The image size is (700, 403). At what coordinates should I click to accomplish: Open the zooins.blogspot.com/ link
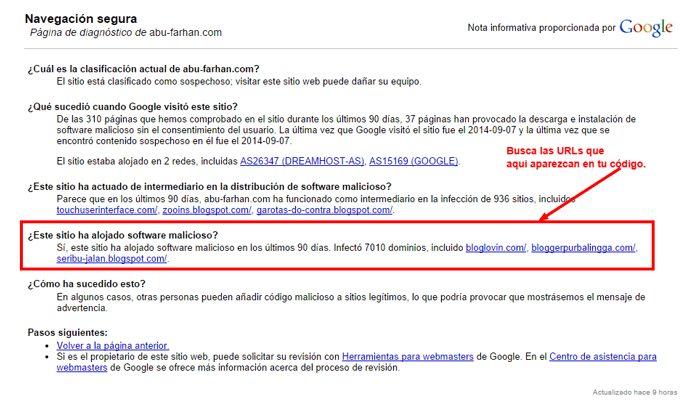[x=207, y=210]
